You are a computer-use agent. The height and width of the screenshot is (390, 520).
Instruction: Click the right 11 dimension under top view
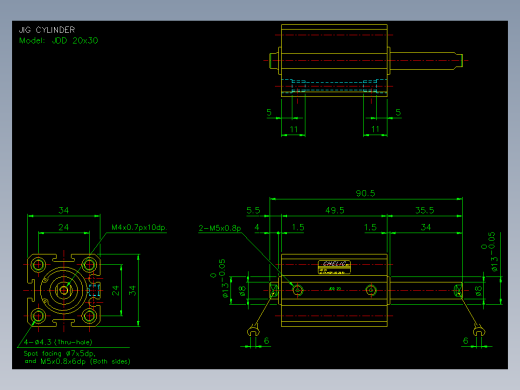pos(375,129)
